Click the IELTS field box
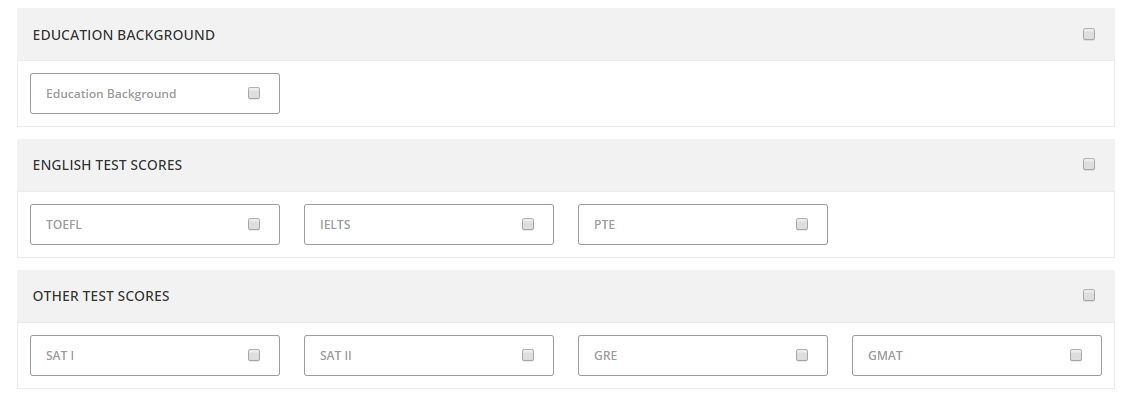This screenshot has width=1125, height=394. click(429, 225)
